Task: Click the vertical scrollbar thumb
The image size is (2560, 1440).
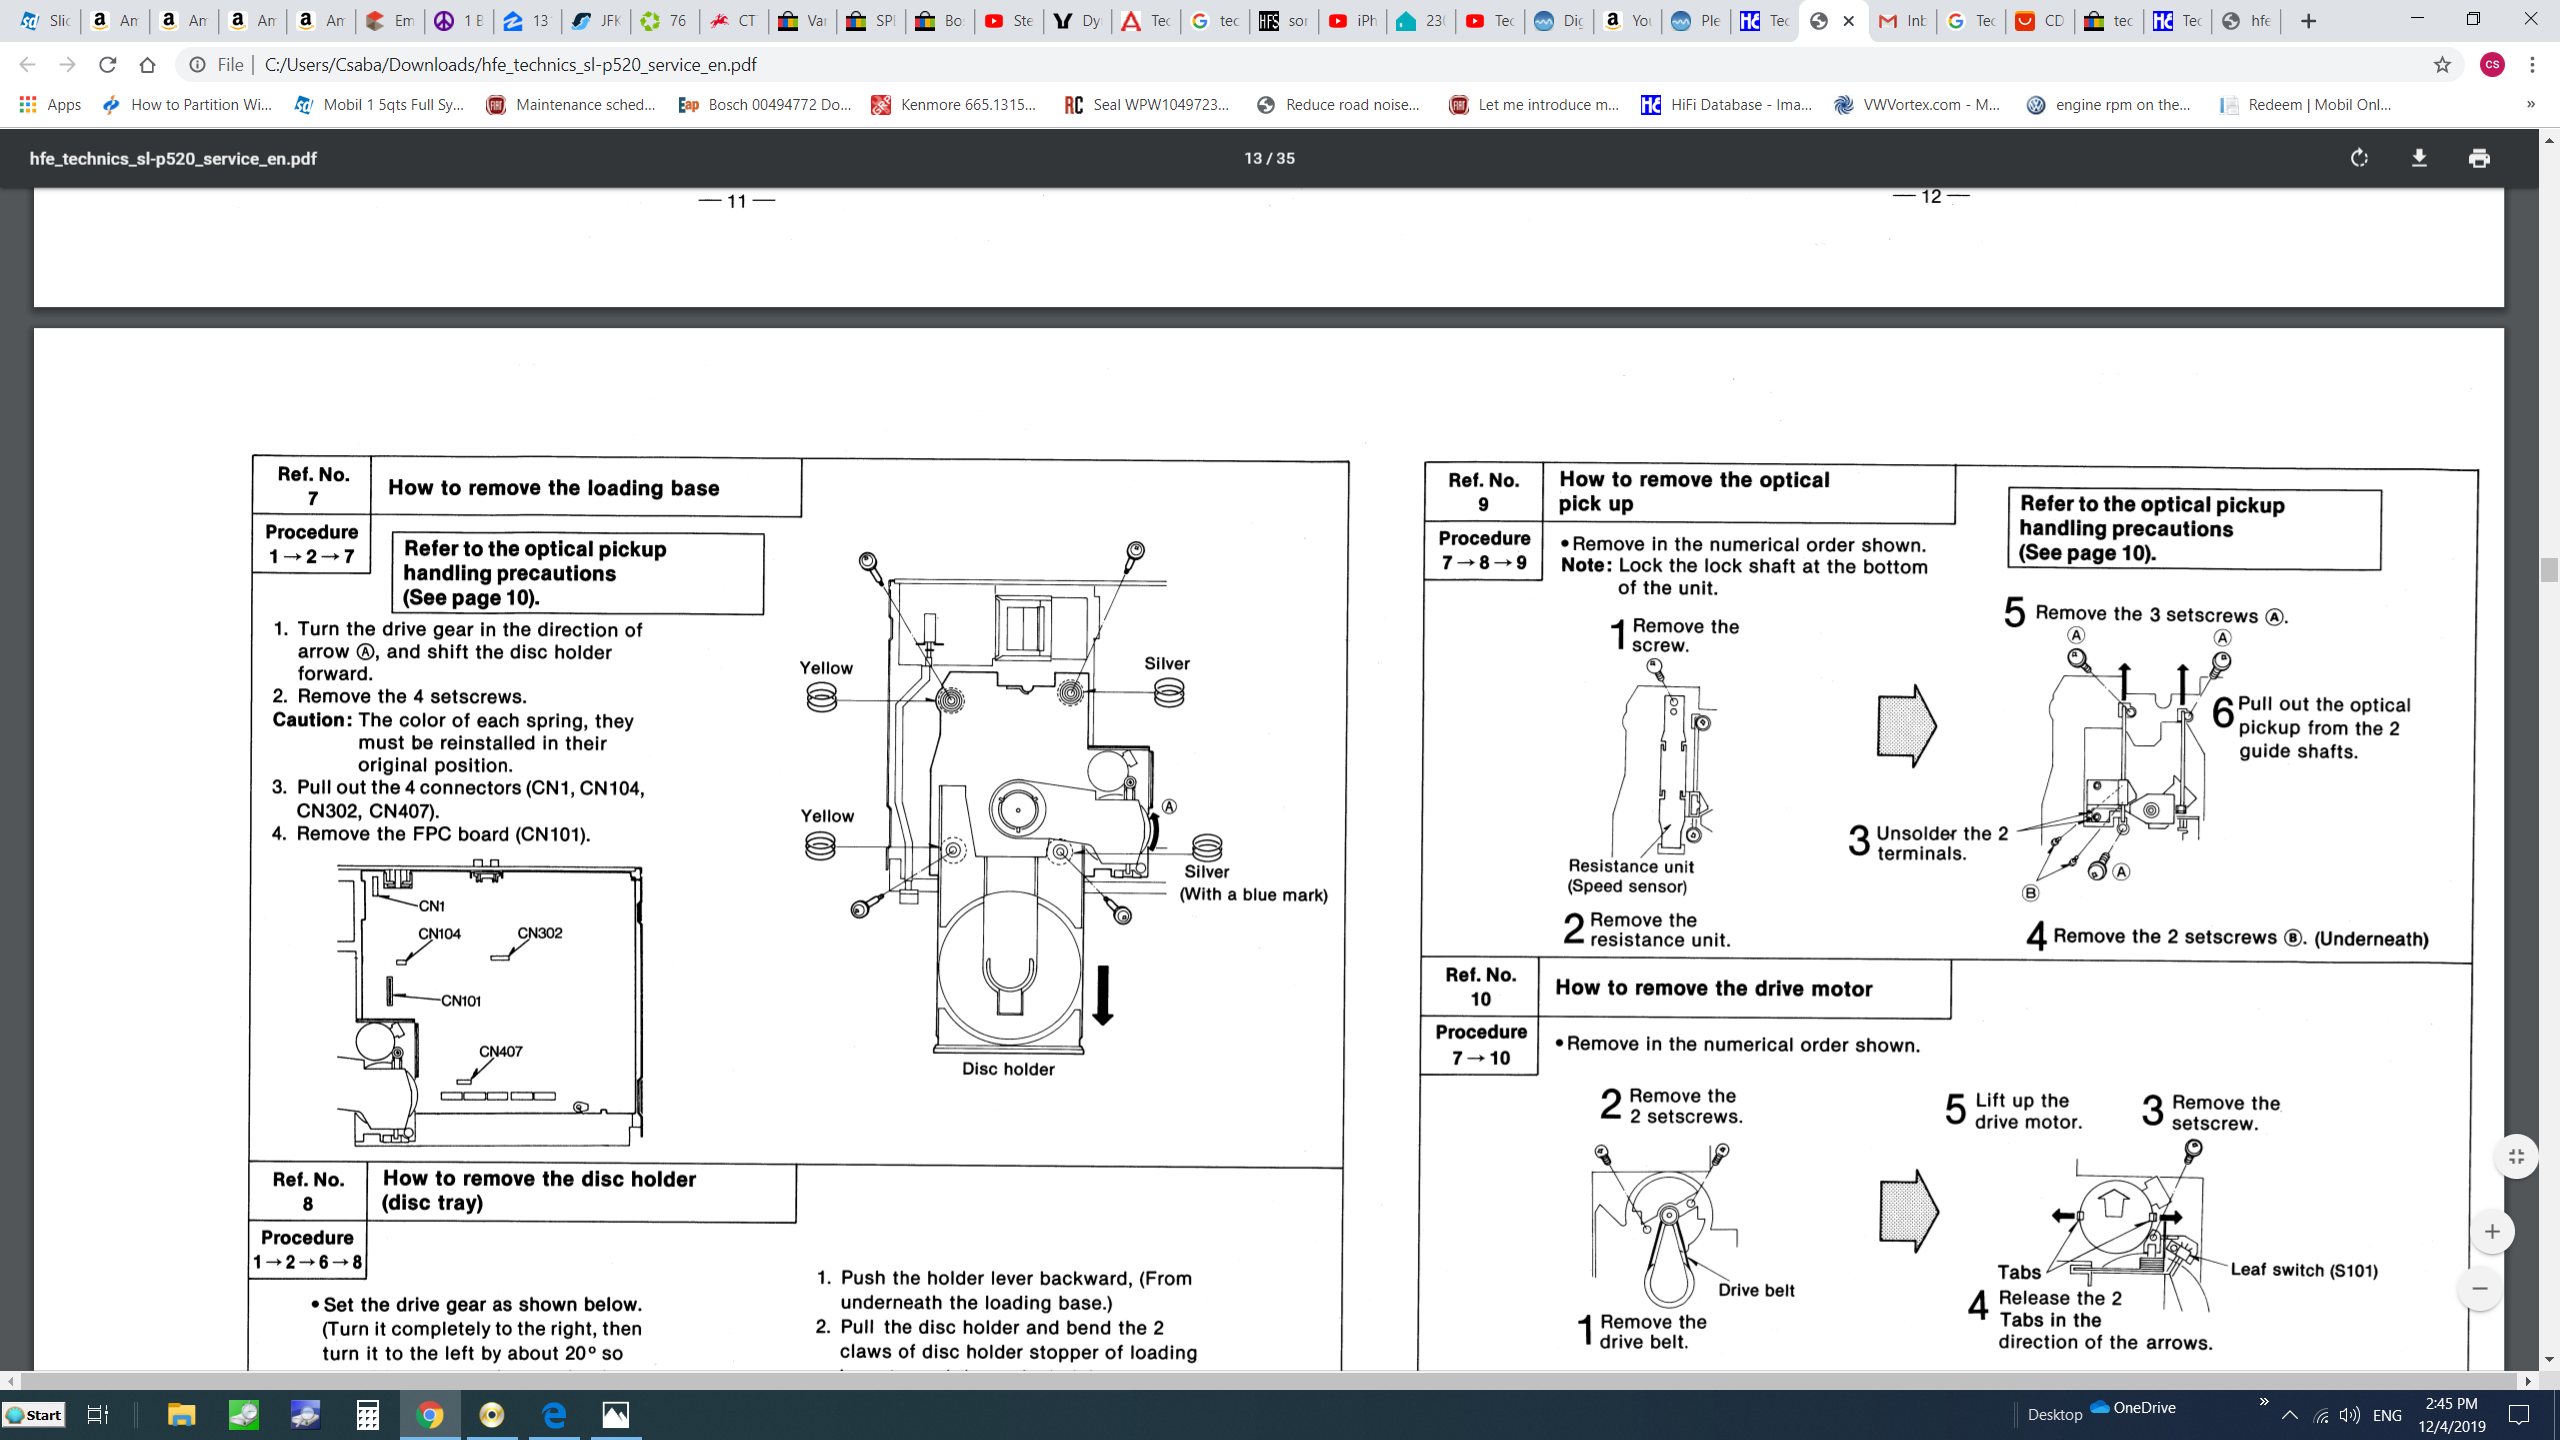Action: pyautogui.click(x=2549, y=569)
